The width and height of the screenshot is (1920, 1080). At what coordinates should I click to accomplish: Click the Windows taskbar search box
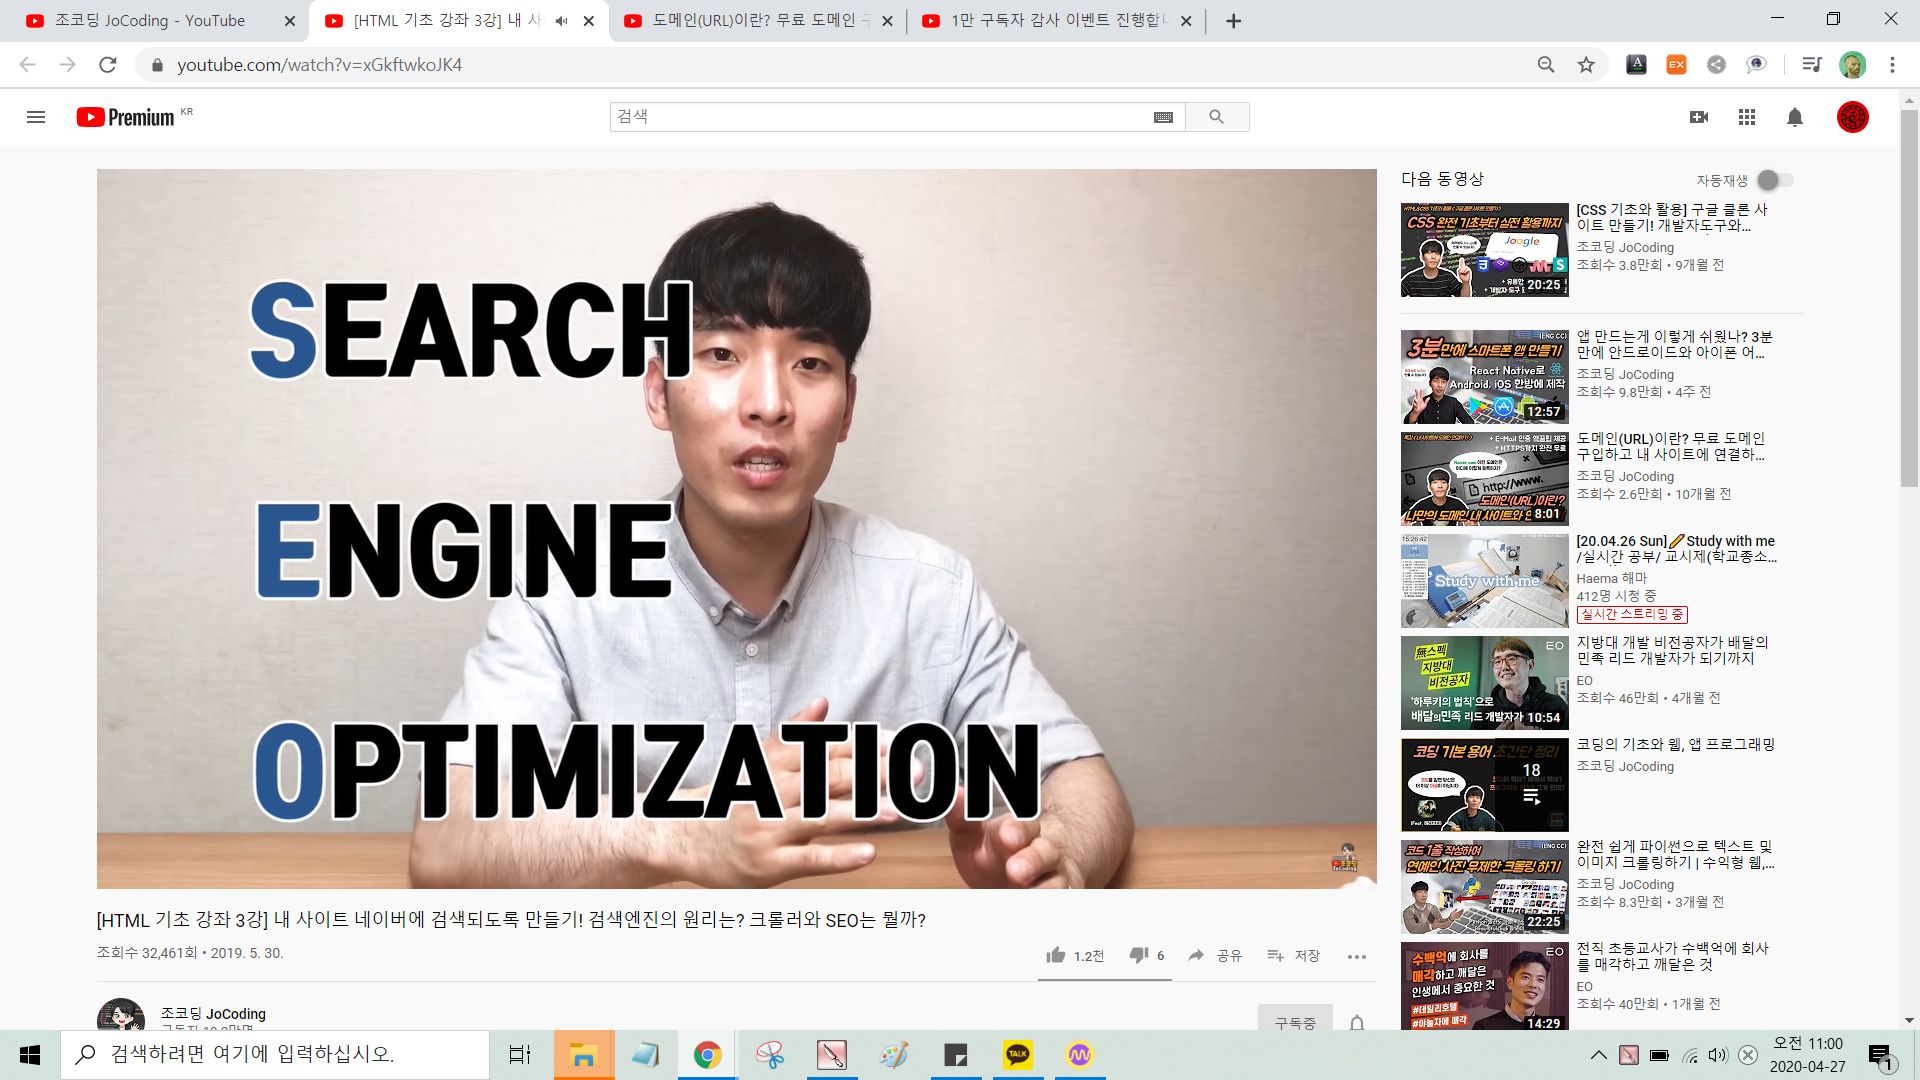coord(275,1055)
